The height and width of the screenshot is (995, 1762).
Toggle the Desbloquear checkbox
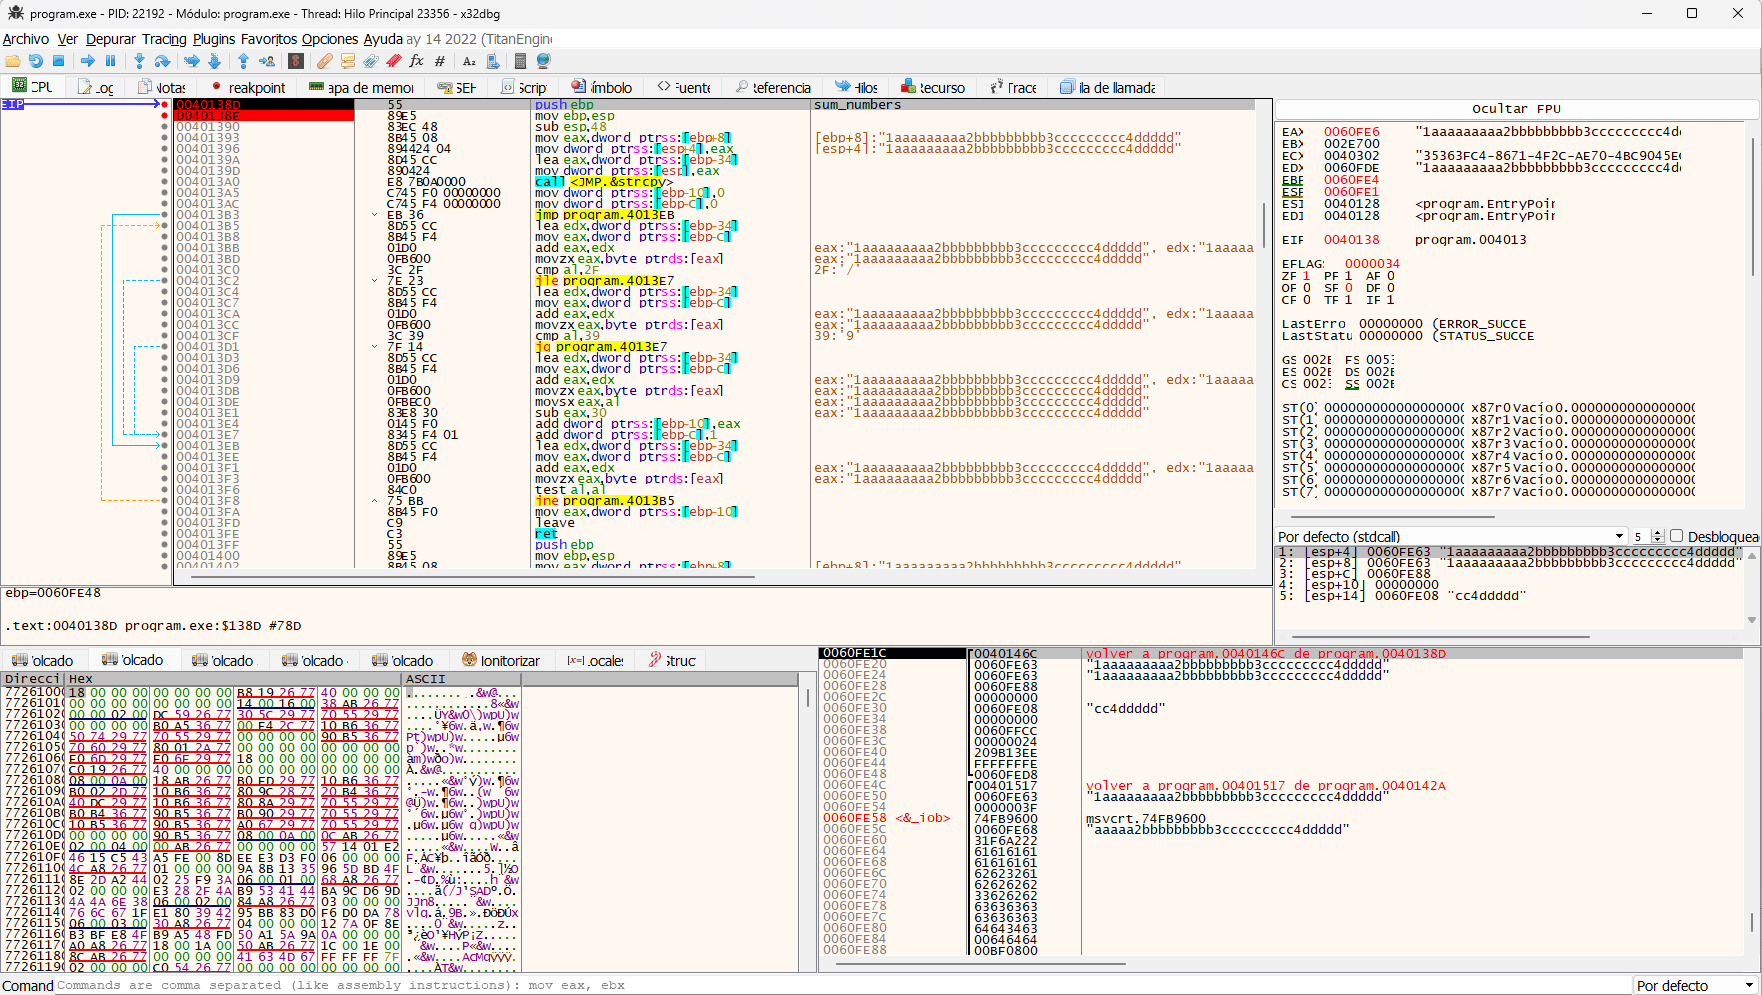coord(1677,536)
